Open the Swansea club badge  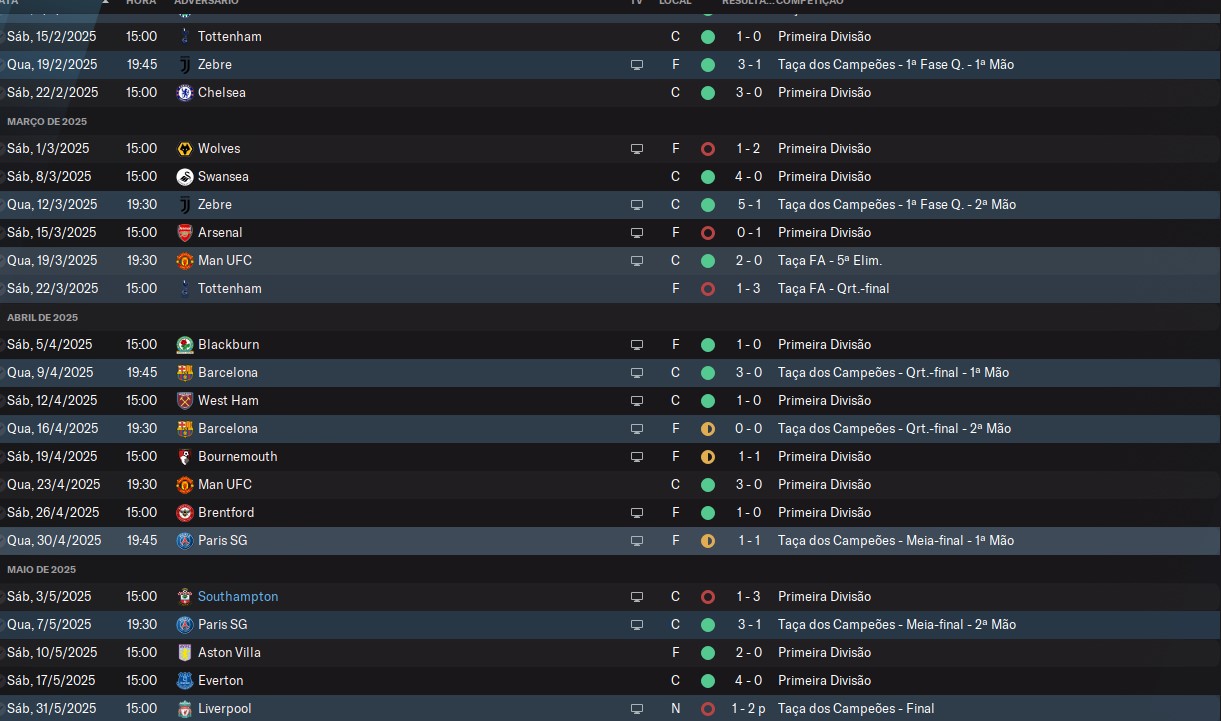point(184,176)
